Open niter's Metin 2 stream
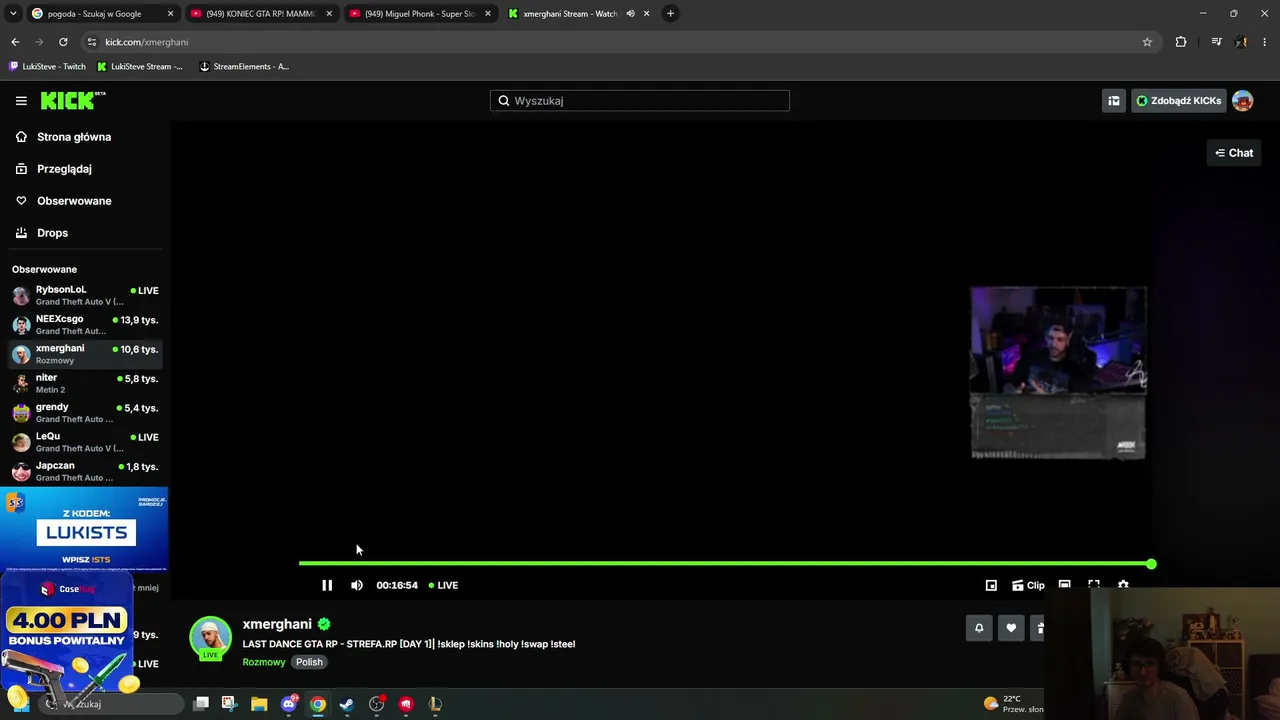This screenshot has height=720, width=1280. pos(85,383)
